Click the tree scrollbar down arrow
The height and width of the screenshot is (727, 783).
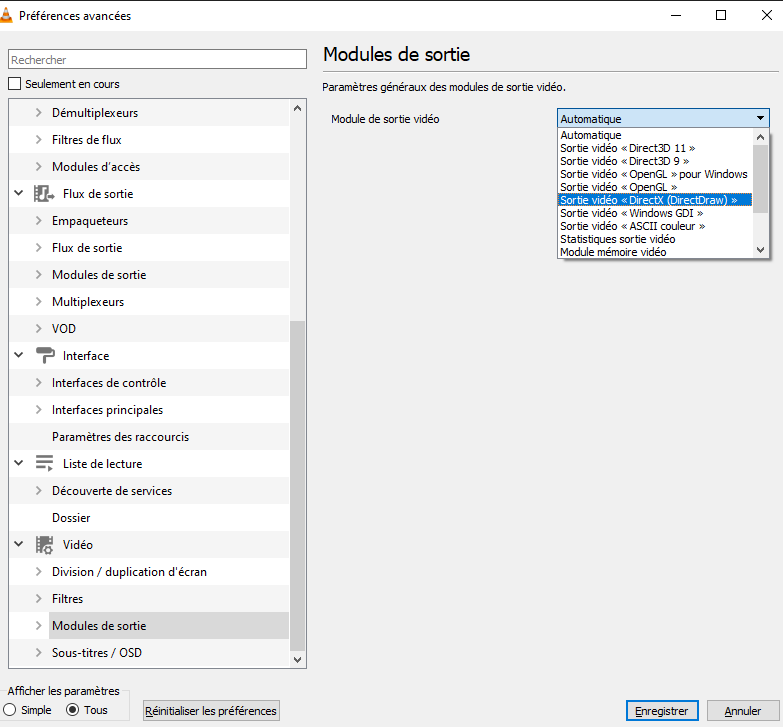point(298,660)
